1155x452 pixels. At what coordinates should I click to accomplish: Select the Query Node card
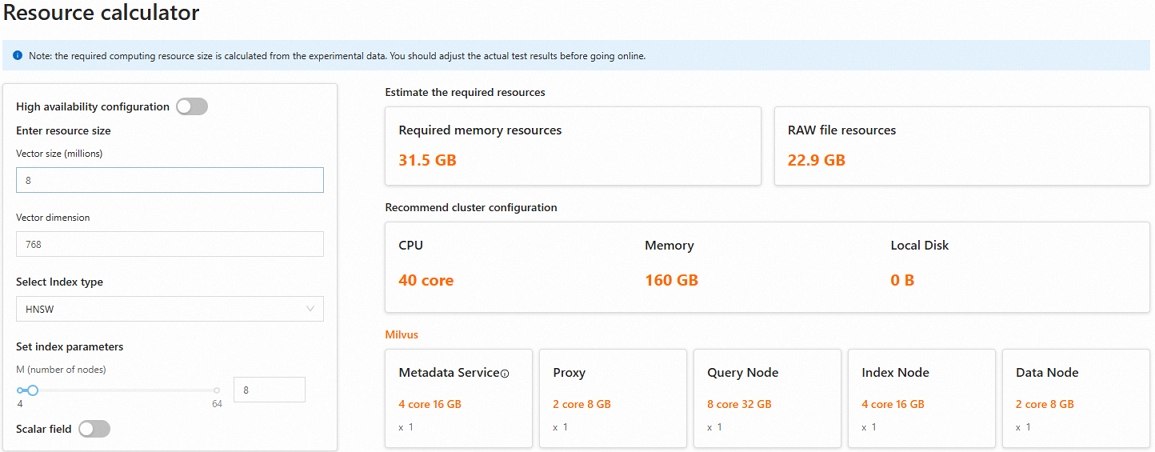coord(767,398)
